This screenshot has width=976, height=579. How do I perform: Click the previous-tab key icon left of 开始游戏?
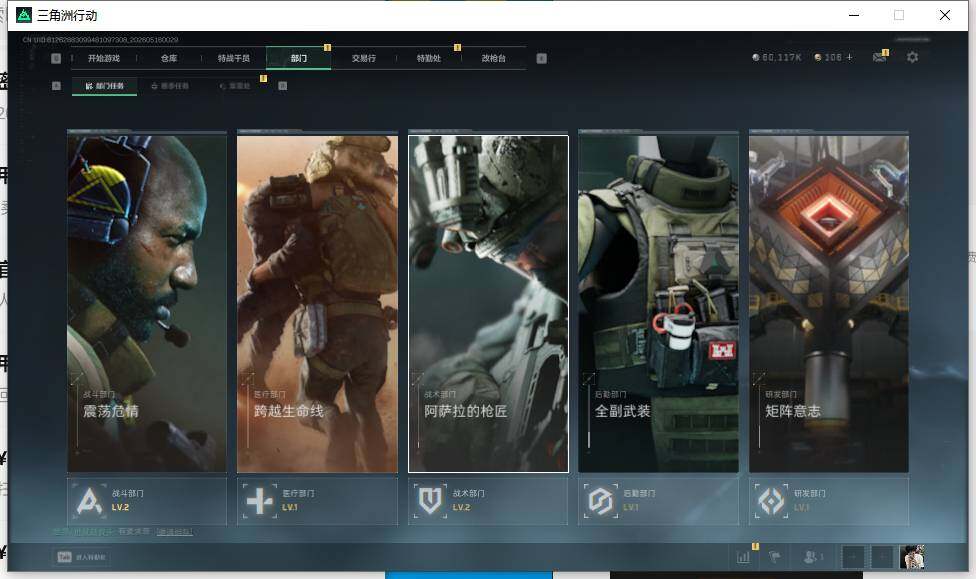56,58
